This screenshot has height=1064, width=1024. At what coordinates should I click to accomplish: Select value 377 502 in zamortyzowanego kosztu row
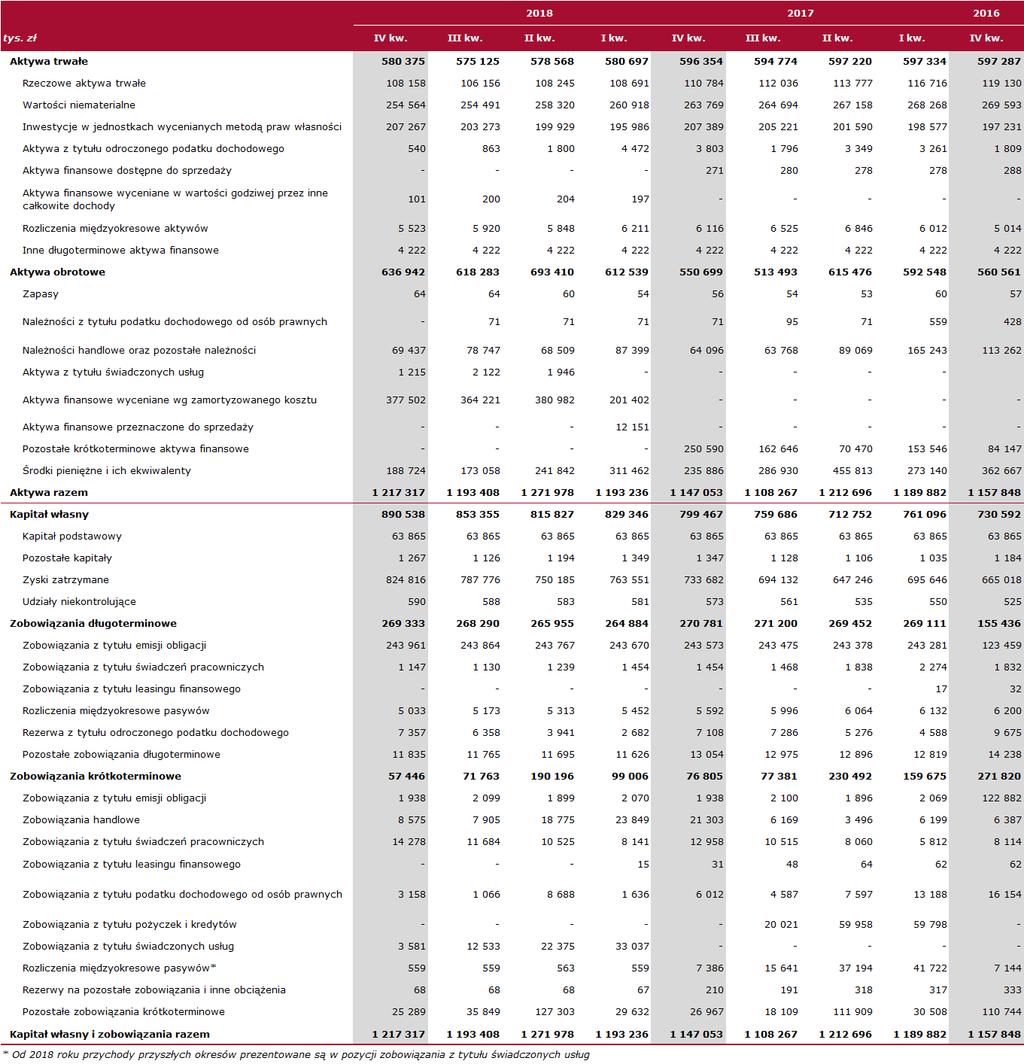(406, 400)
